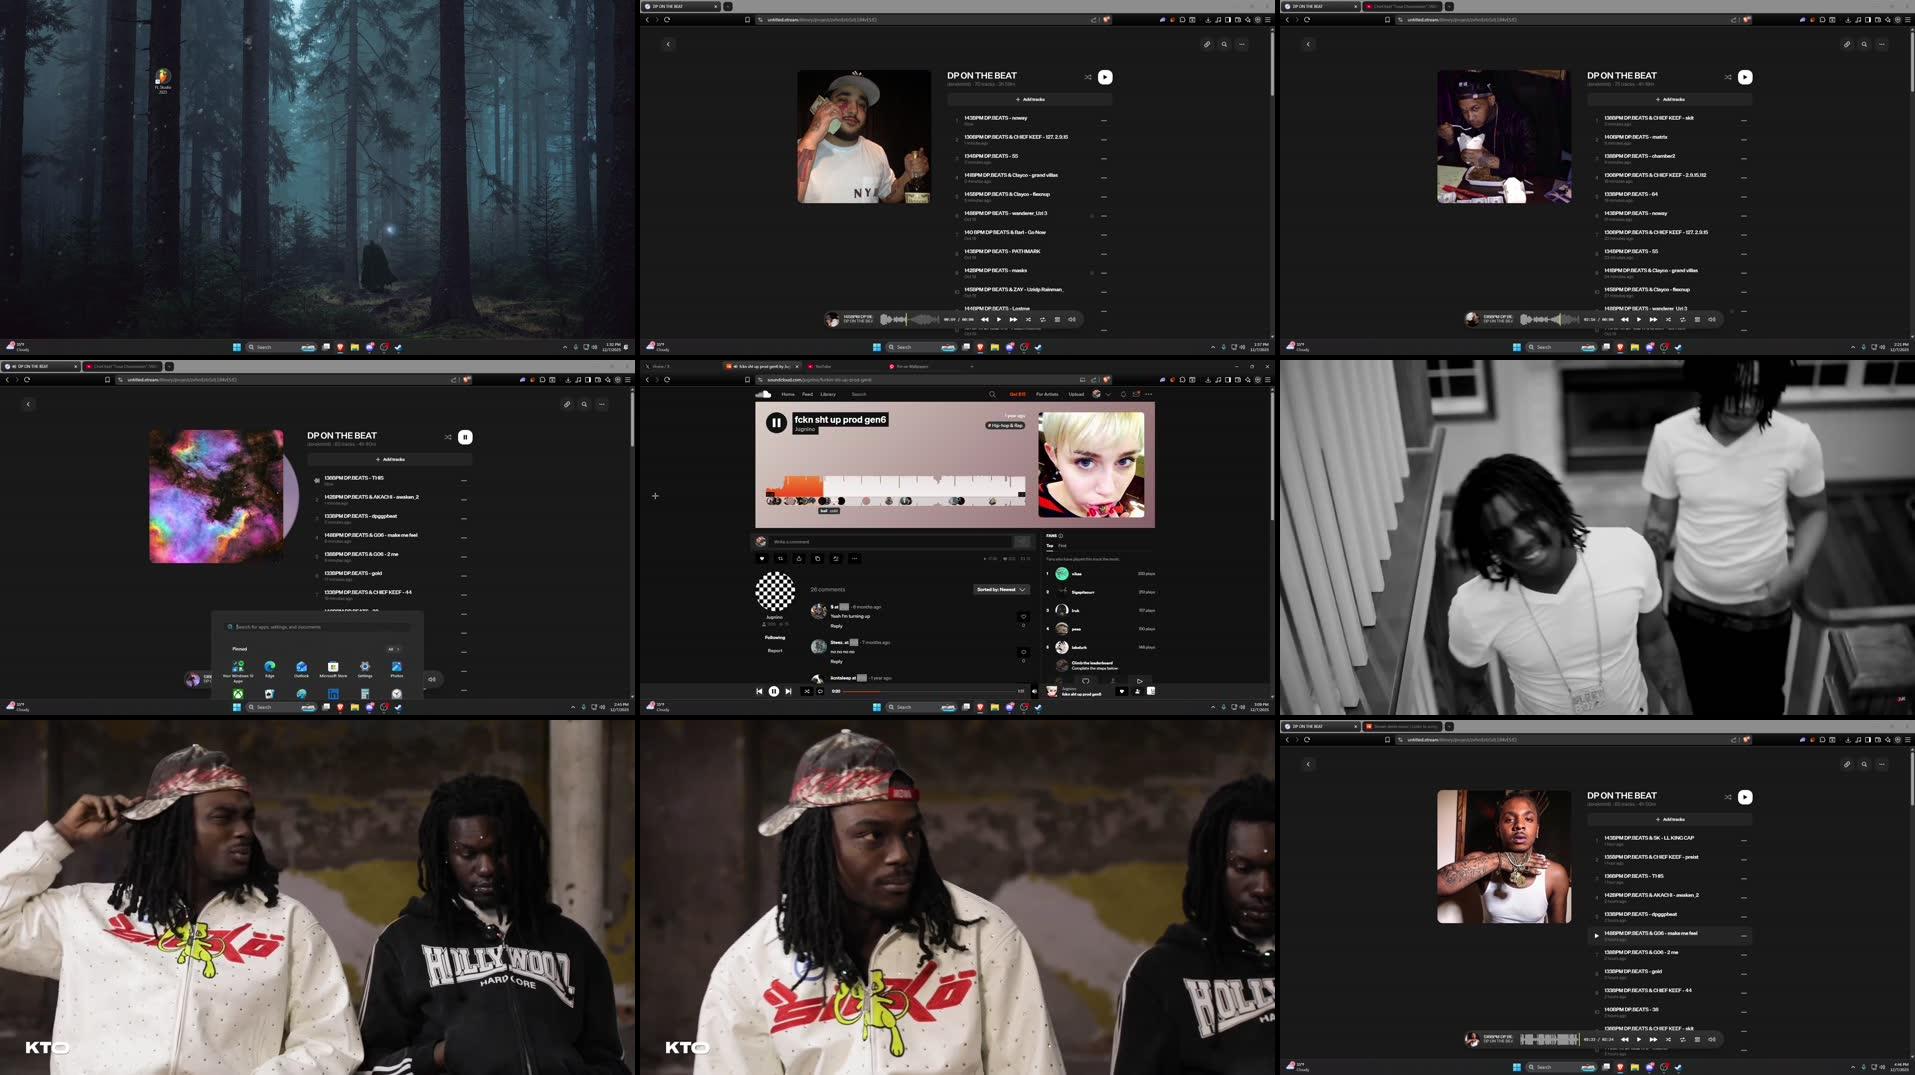Seek on the SoundCloud progress bar
This screenshot has height=1075, width=1915.
[932, 690]
